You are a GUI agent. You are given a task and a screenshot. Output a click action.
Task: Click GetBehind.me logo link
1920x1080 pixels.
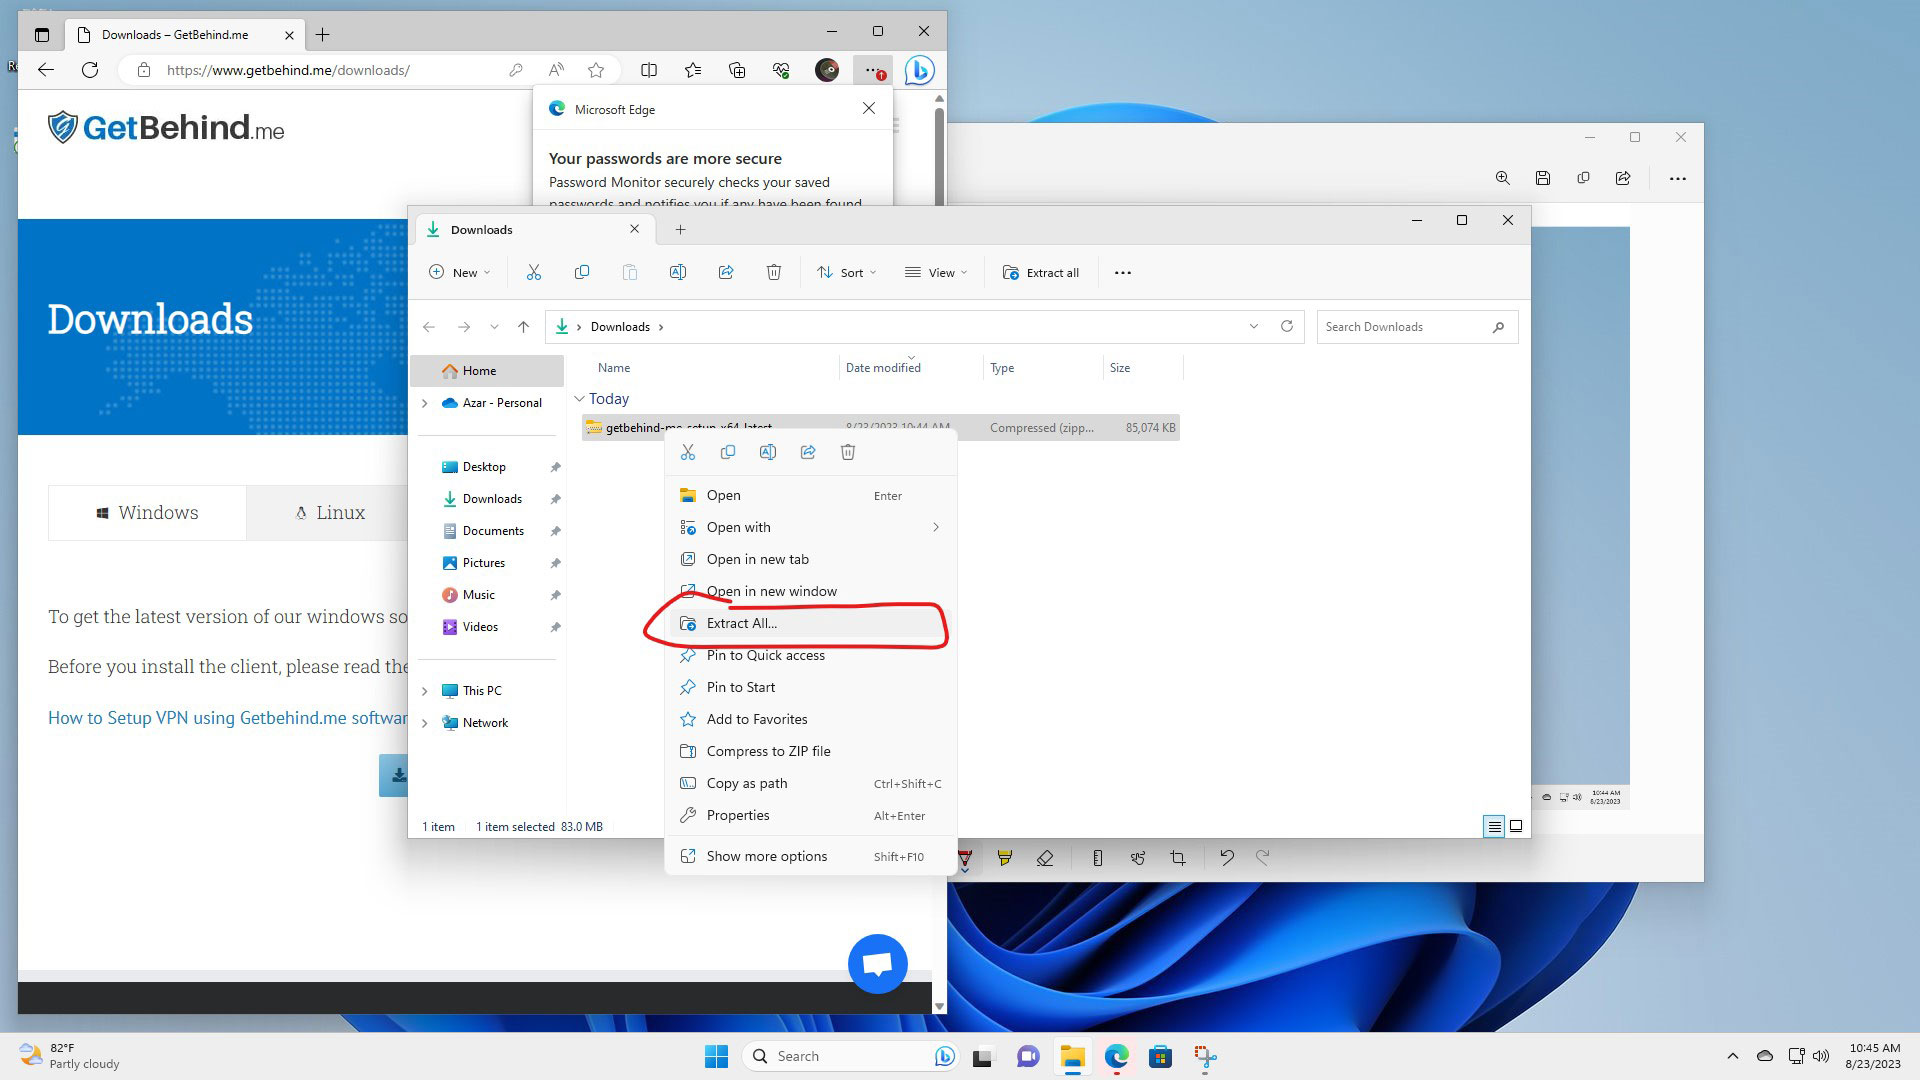point(166,127)
